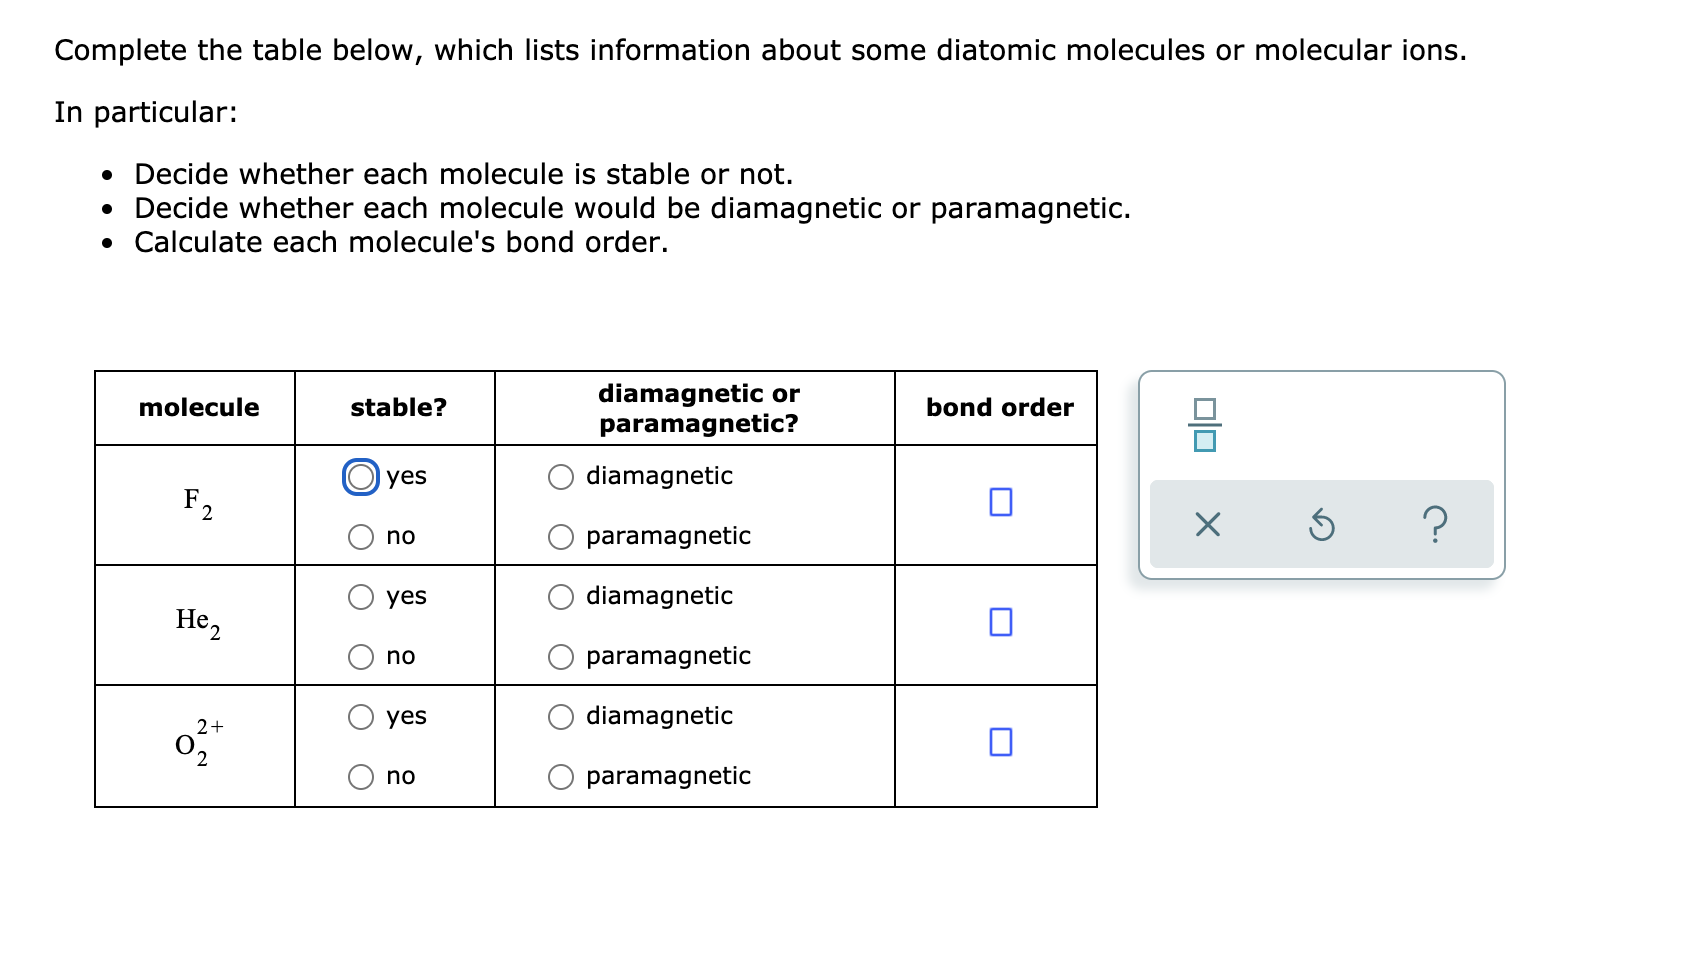Click F2 bond order input box

pyautogui.click(x=1000, y=502)
